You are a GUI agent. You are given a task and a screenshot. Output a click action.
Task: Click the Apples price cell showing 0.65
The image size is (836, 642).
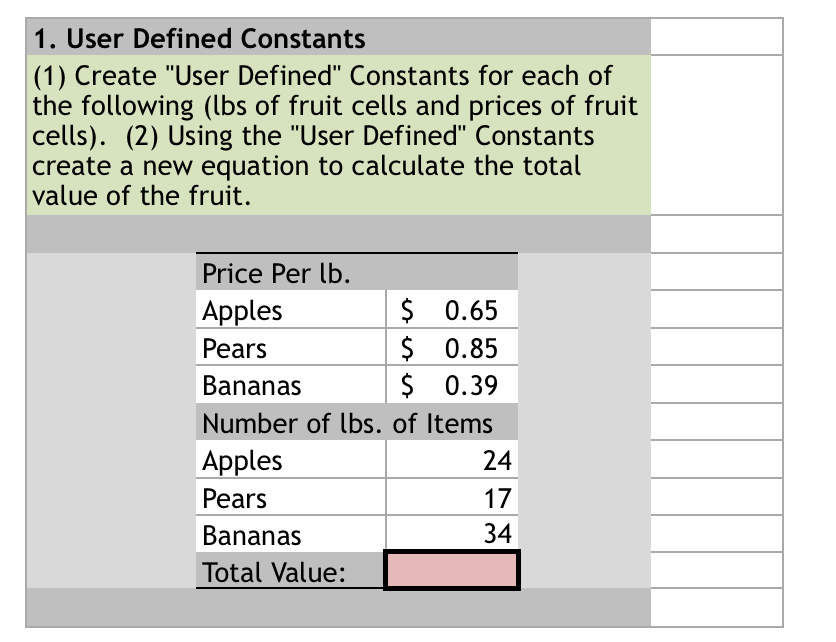(452, 309)
